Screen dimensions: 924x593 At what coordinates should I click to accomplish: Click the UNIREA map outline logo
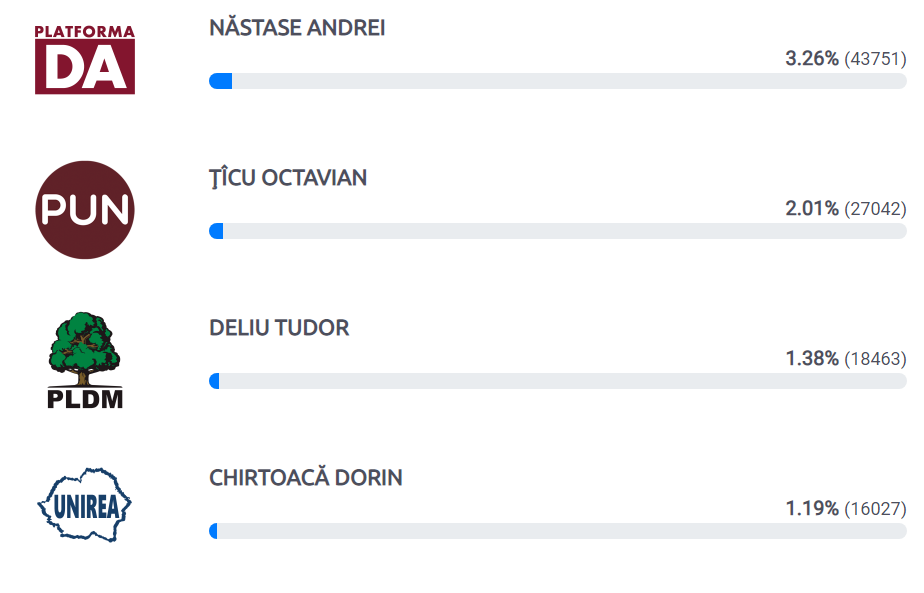point(85,505)
